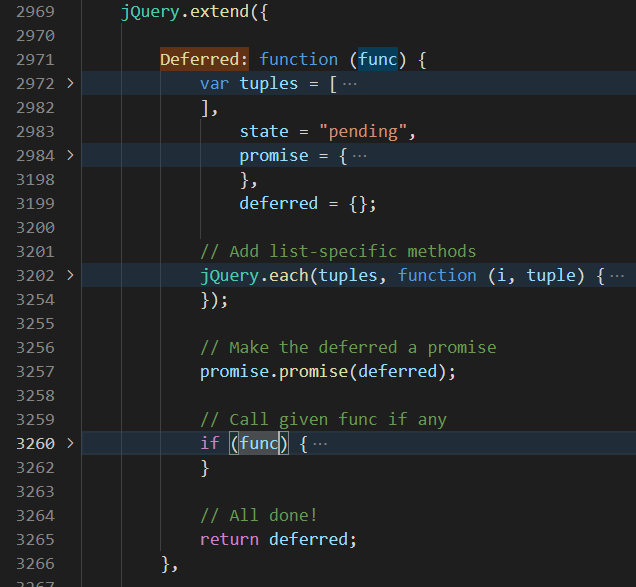
Task: Click 'each' in jQuery.each call
Action: 289,275
